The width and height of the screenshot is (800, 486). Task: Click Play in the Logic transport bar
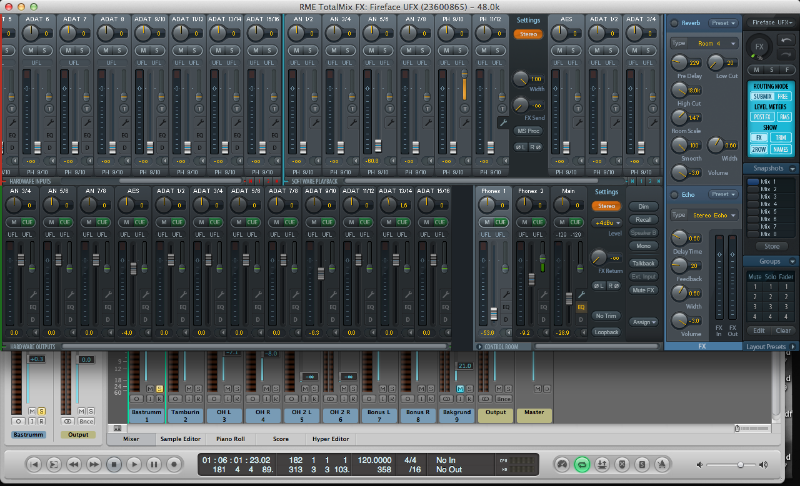134,464
